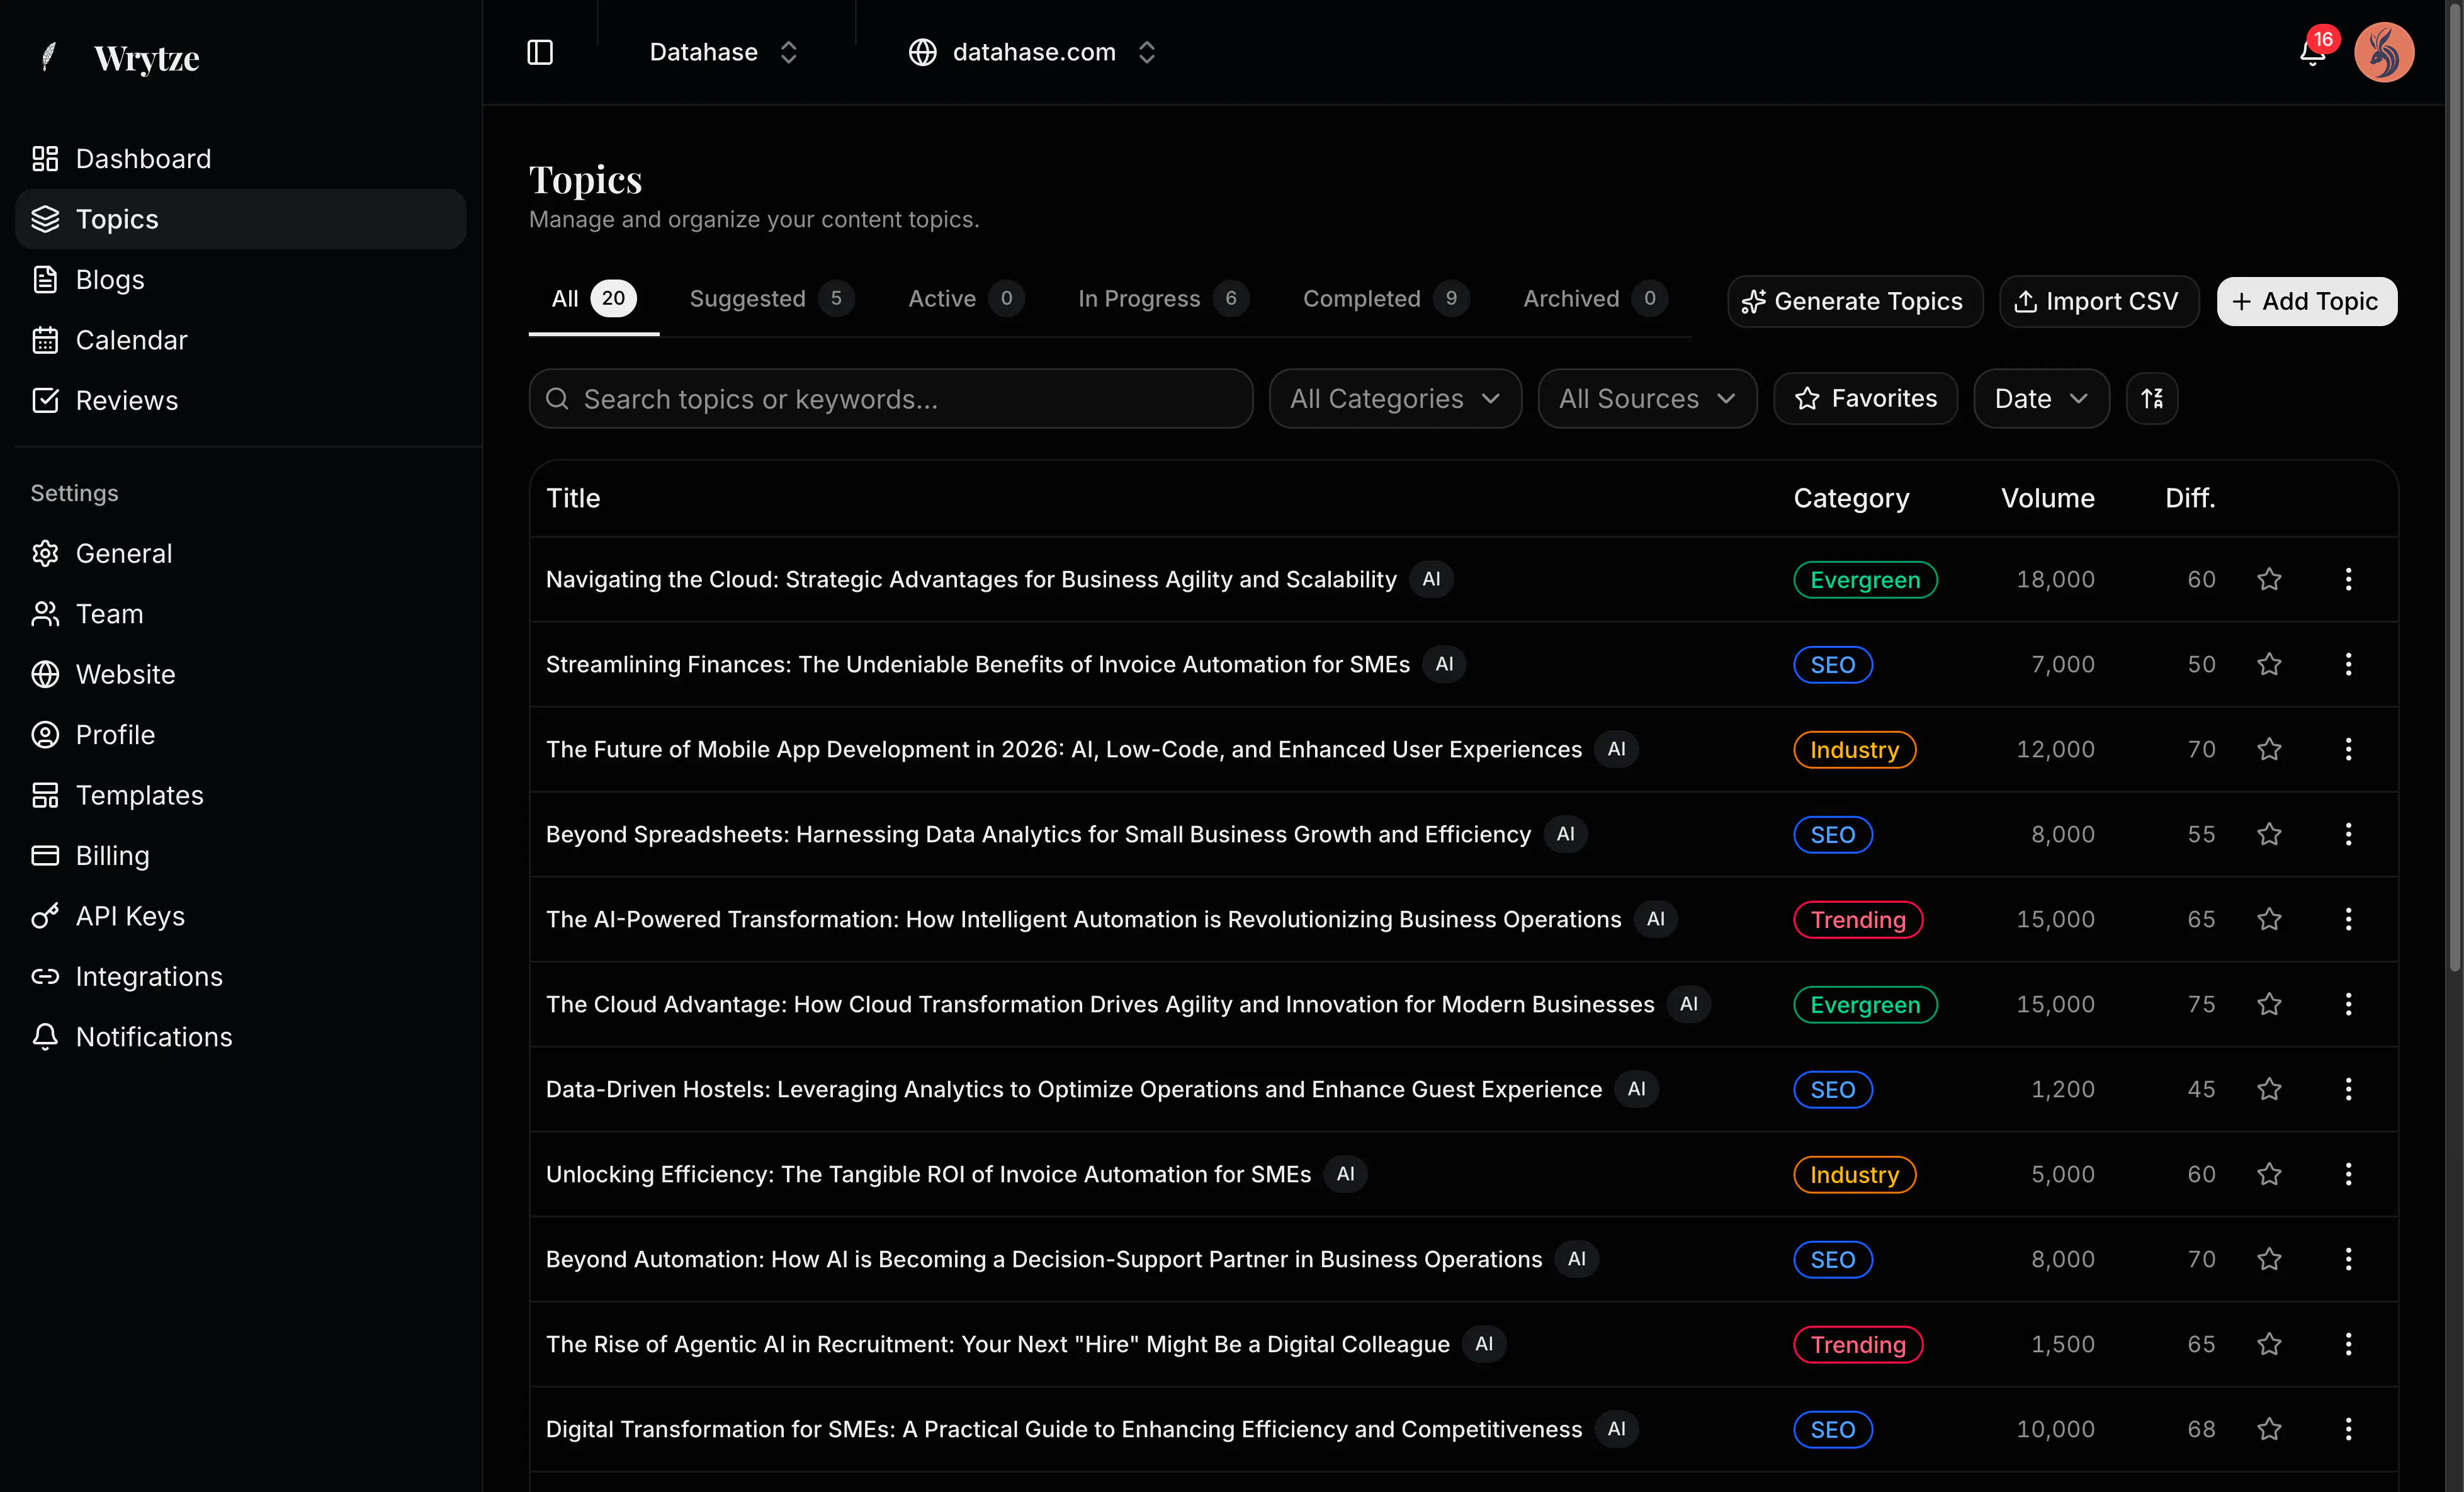The image size is (2464, 1492).
Task: Open row menu for Digital Transformation for SMEs topic
Action: tap(2348, 1430)
